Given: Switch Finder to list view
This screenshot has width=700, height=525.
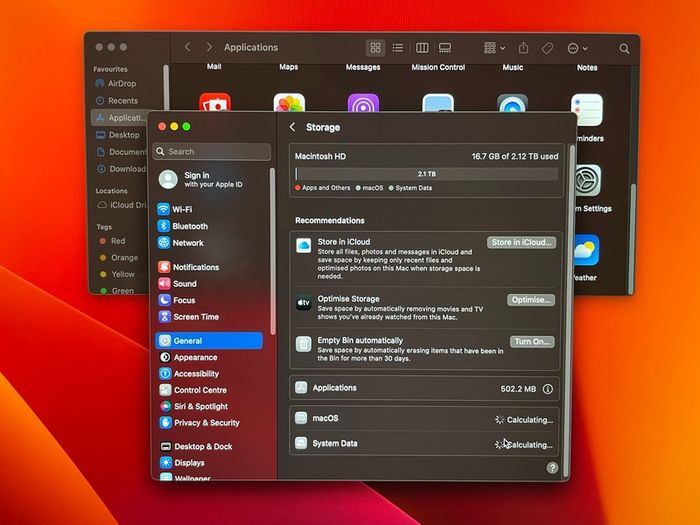Looking at the screenshot, I should (398, 48).
